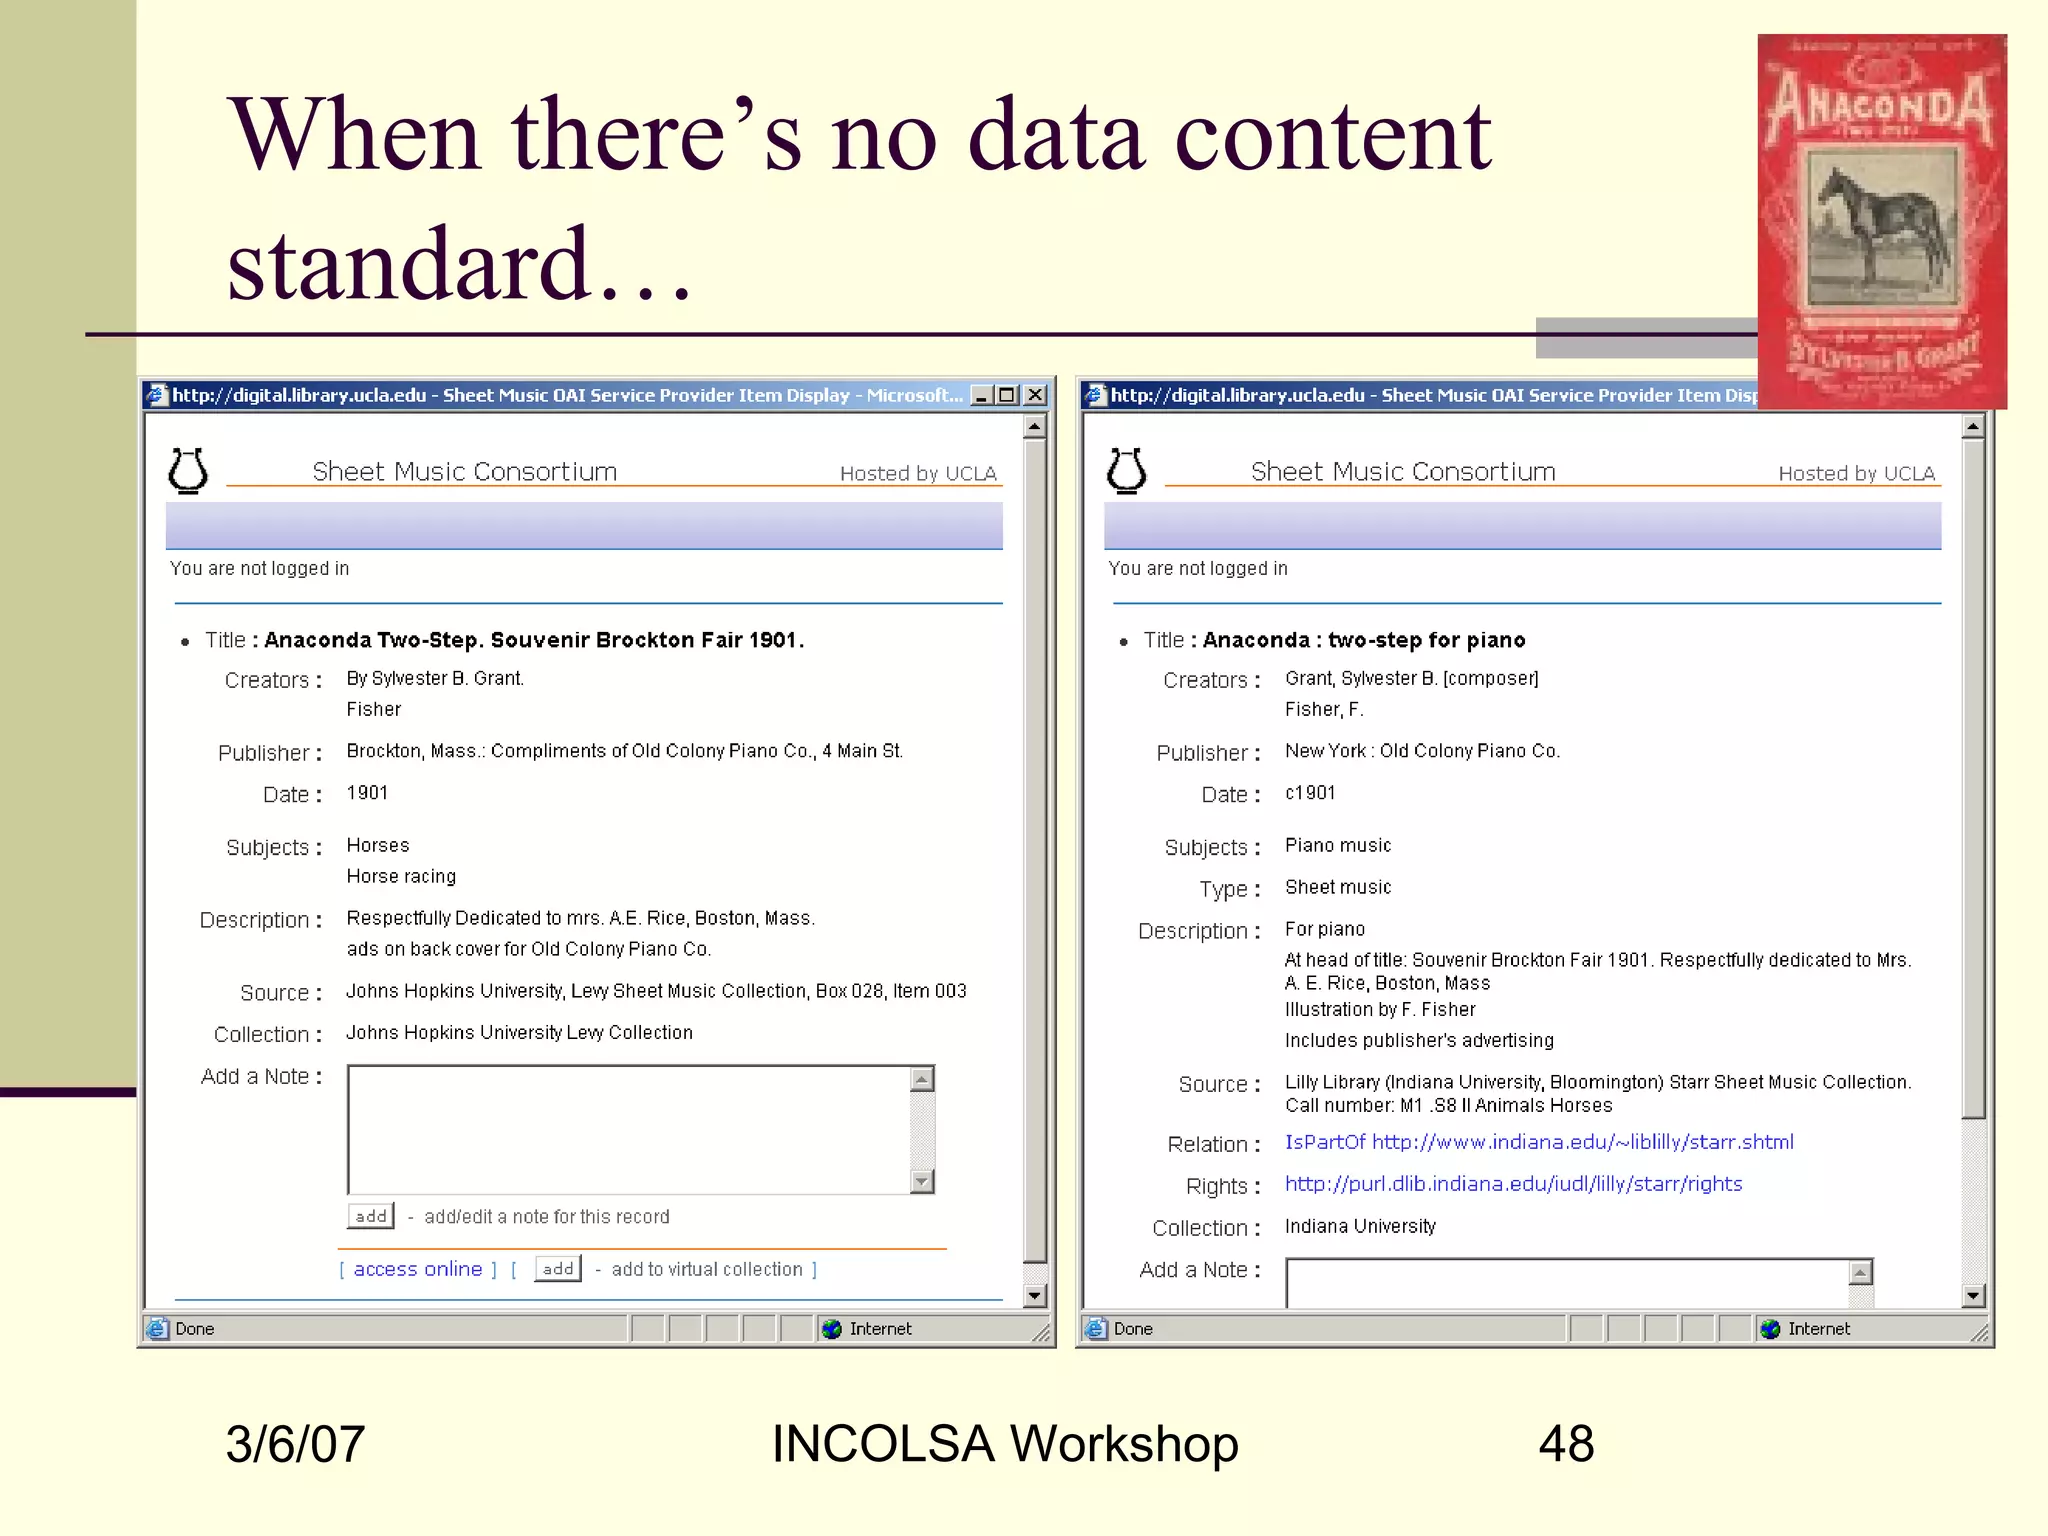Click the subject 'Horse racing'
2048x1536 pixels.
click(x=401, y=876)
